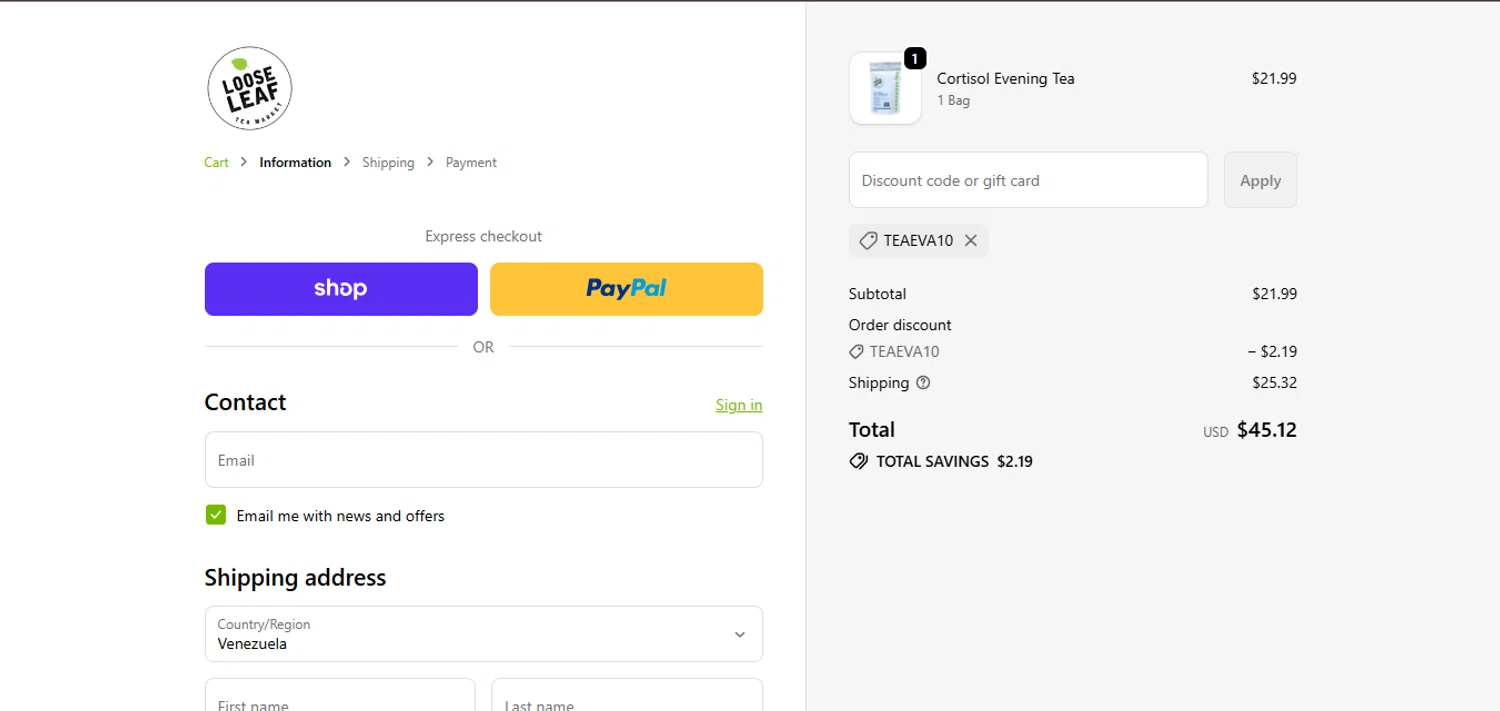Pay with PayPal express checkout
The image size is (1500, 711).
[x=626, y=289]
